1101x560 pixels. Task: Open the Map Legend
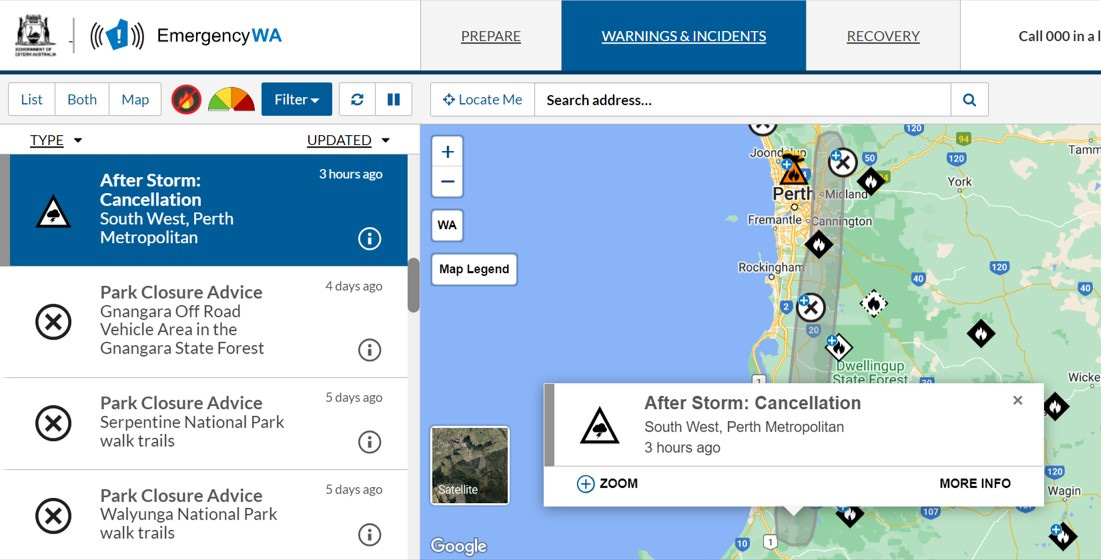point(474,269)
